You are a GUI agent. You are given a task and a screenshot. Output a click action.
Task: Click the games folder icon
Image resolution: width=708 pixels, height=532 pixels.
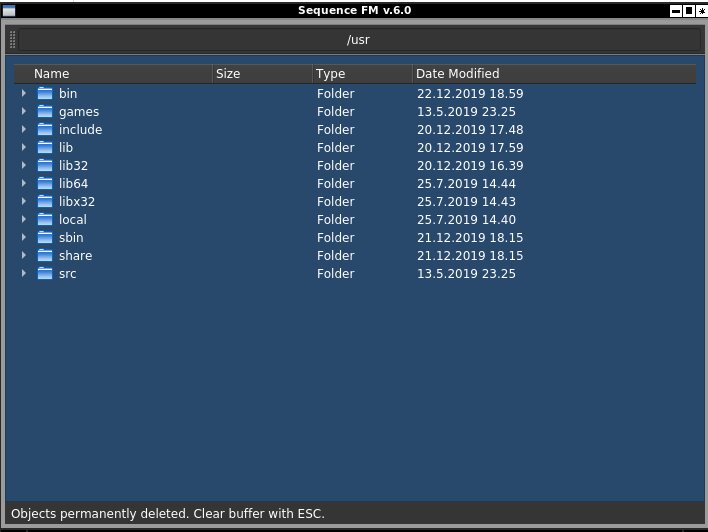pyautogui.click(x=45, y=112)
